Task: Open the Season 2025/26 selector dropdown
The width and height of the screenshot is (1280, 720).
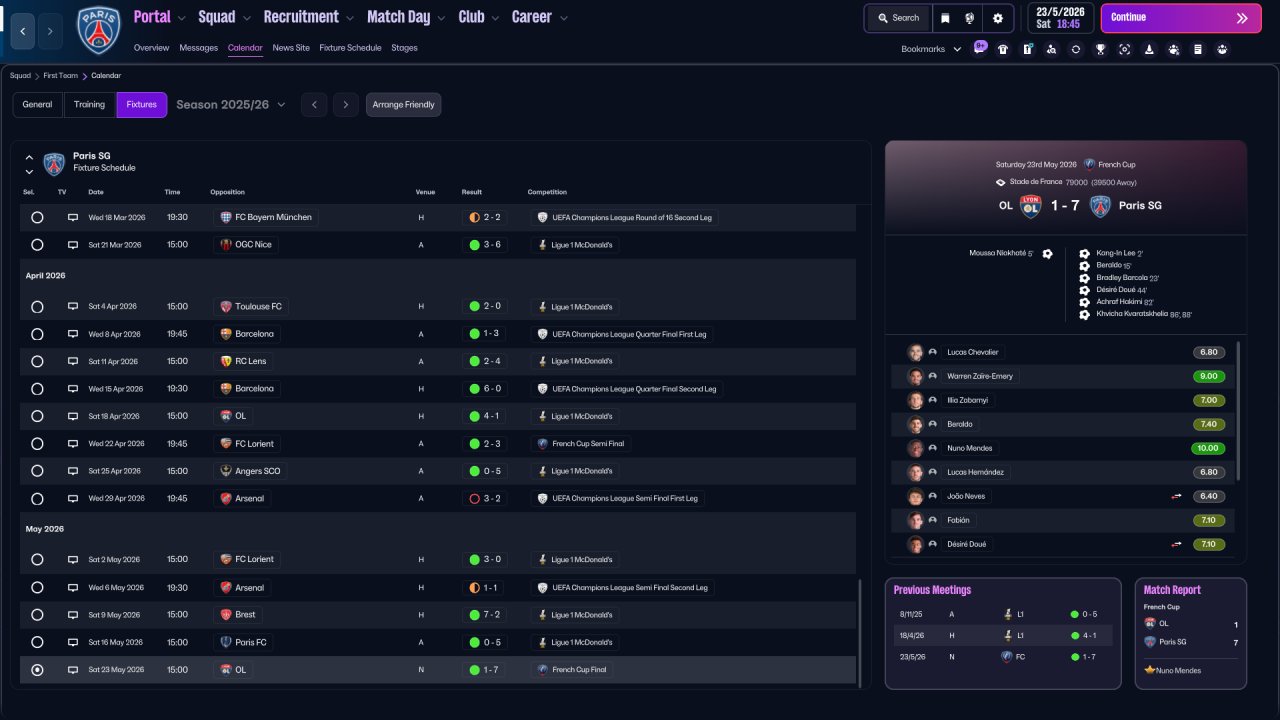Action: (231, 105)
